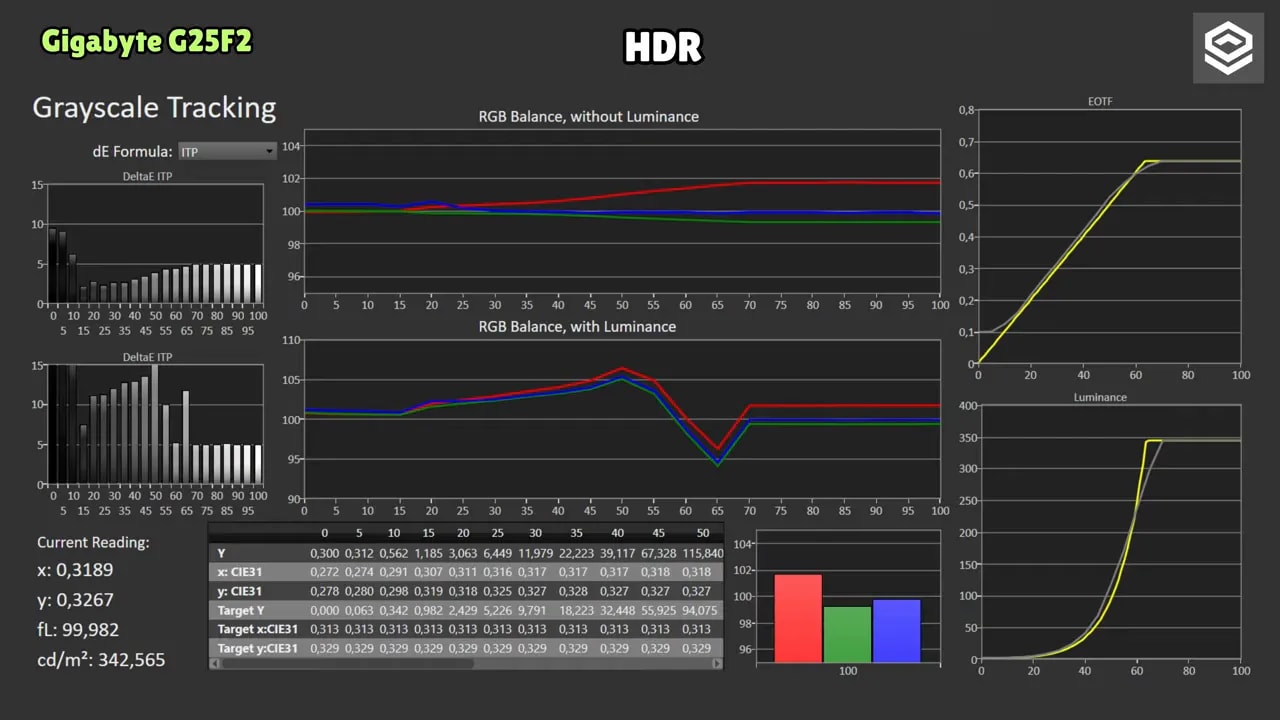Screen dimensions: 1280x720
Task: Click the y: CIE31 value 0,278
Action: [x=324, y=591]
